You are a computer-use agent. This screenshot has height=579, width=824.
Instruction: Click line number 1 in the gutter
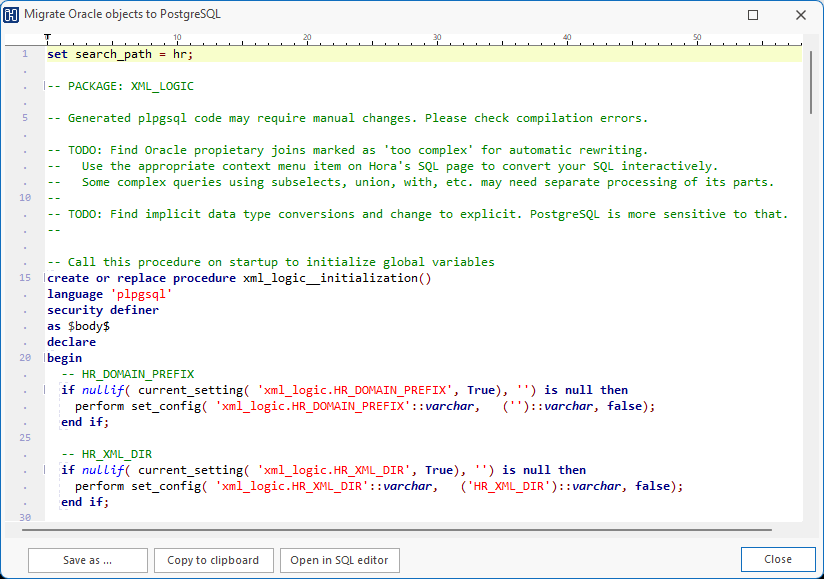coord(24,54)
